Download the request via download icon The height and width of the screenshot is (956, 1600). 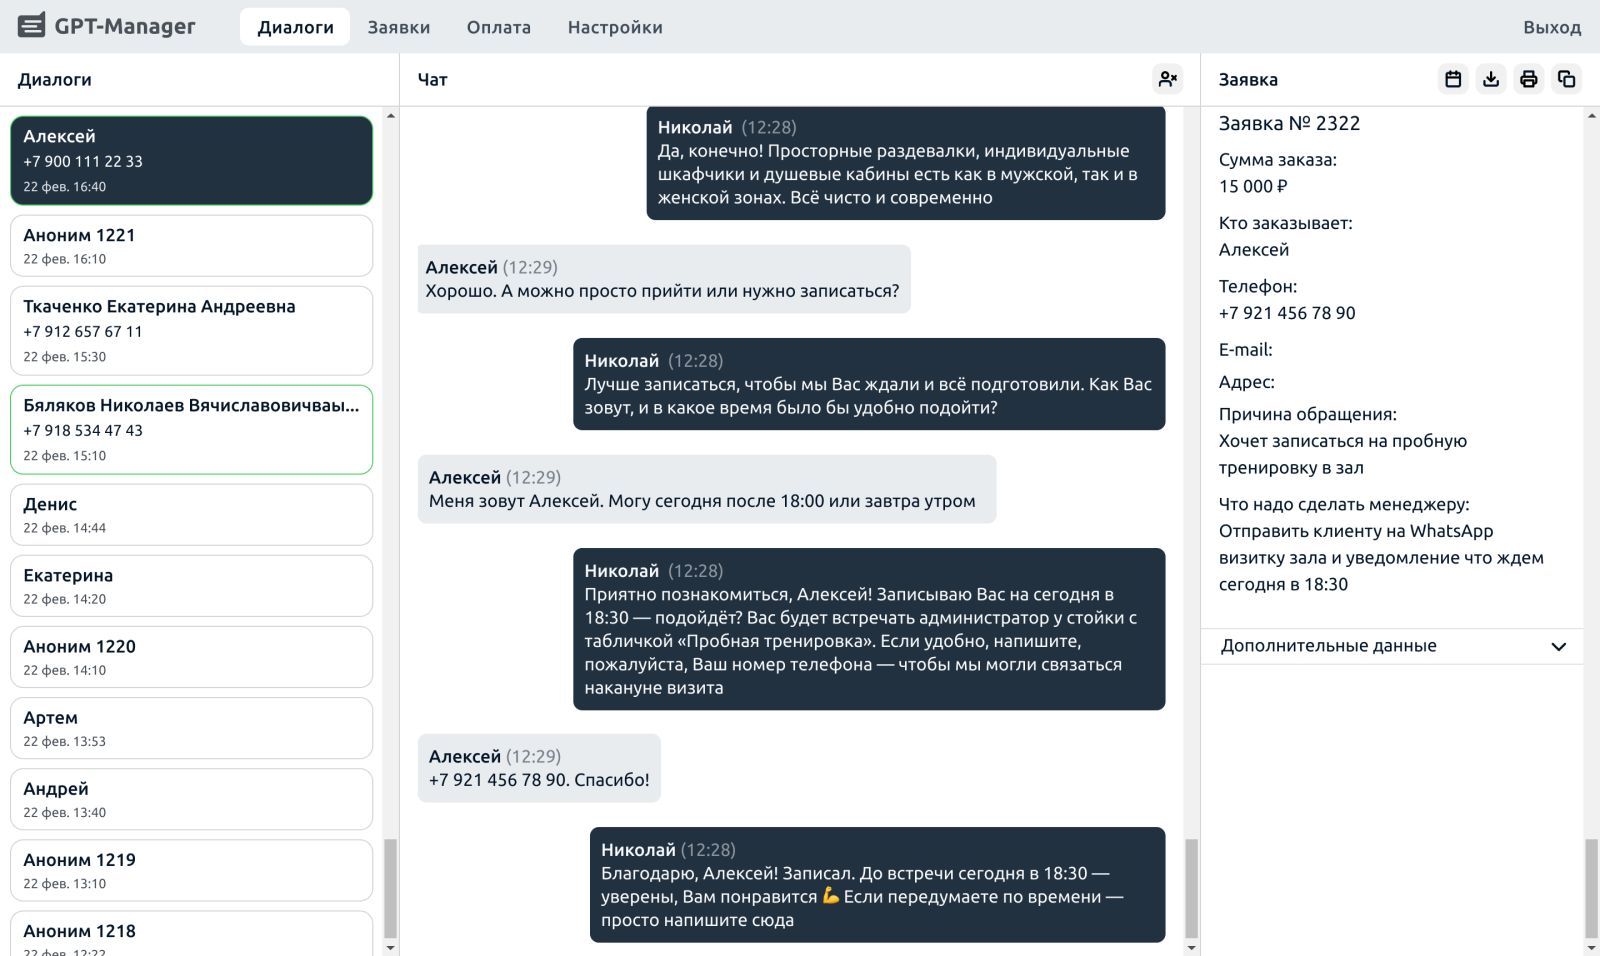(1491, 79)
